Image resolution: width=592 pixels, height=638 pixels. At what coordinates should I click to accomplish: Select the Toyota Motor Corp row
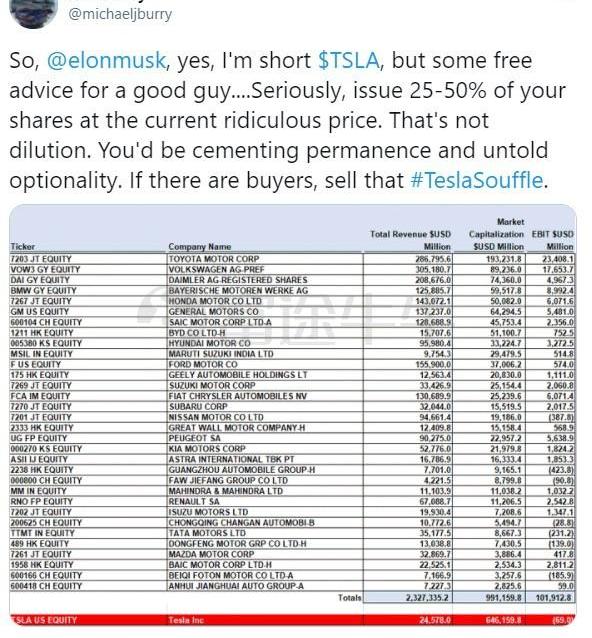point(292,259)
